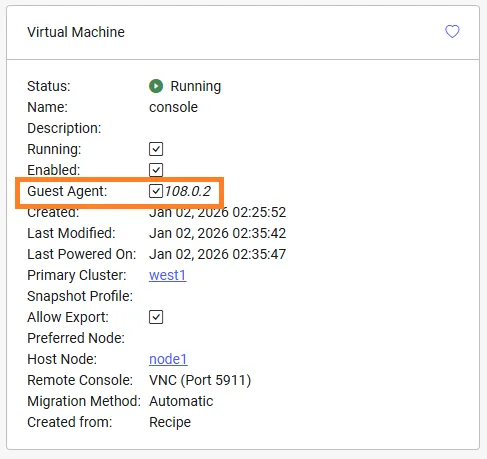Viewport: 487px width, 459px height.
Task: Toggle the Allow Export checkbox
Action: [x=156, y=317]
